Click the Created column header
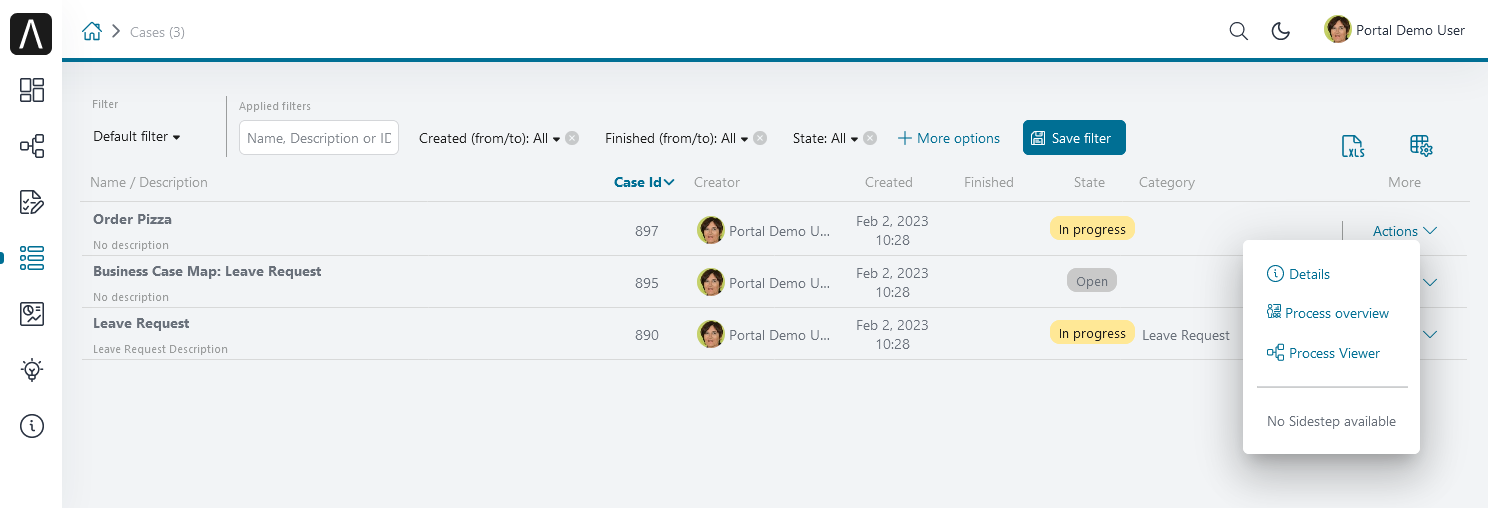The width and height of the screenshot is (1488, 508). tap(889, 182)
